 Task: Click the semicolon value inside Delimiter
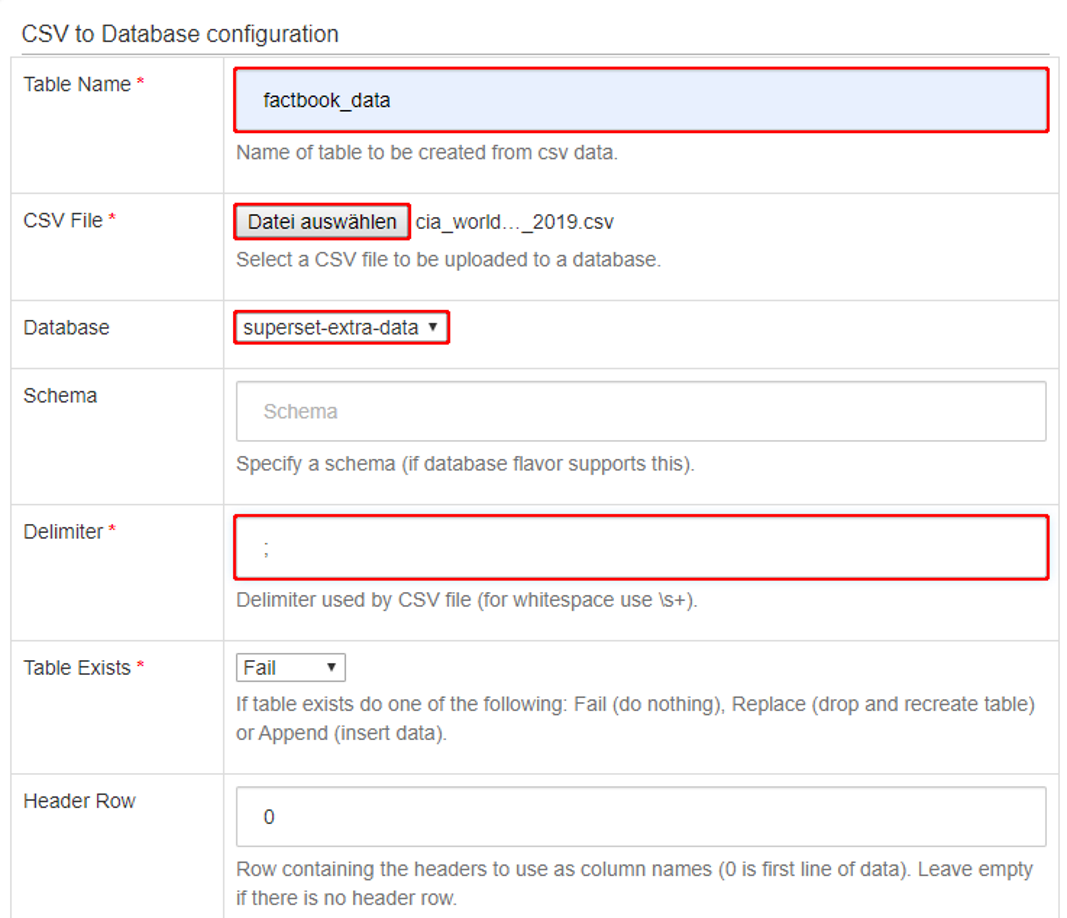(265, 547)
